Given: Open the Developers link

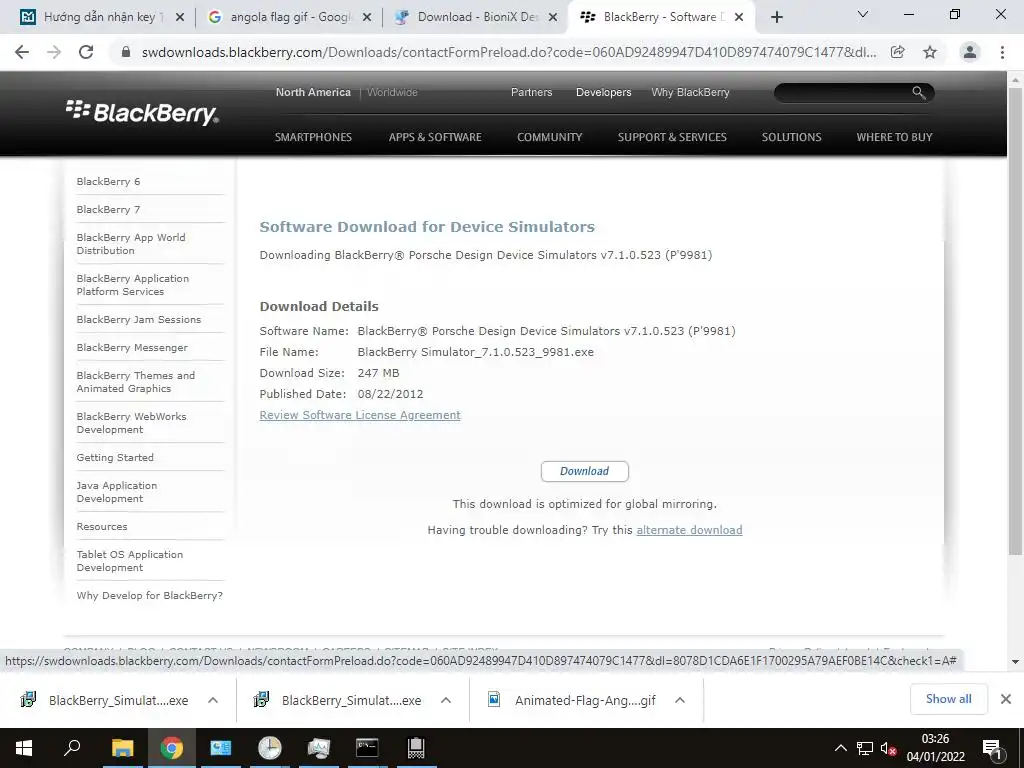Looking at the screenshot, I should tap(603, 93).
